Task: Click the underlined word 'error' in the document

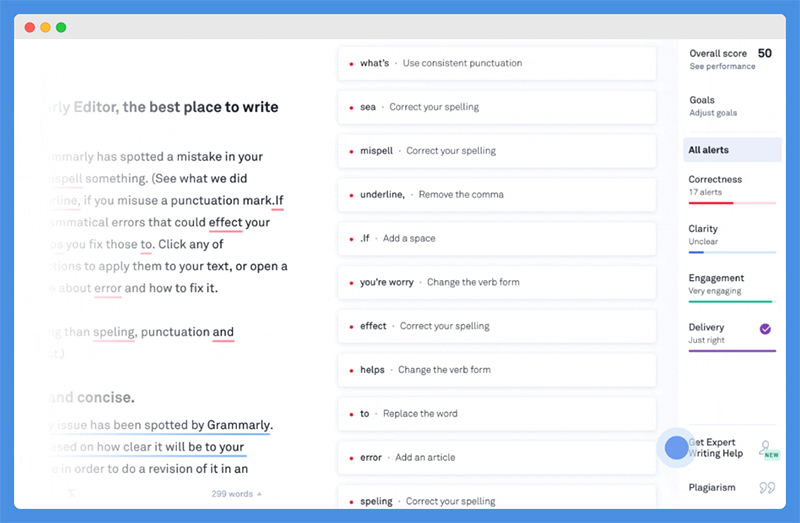Action: tap(108, 288)
